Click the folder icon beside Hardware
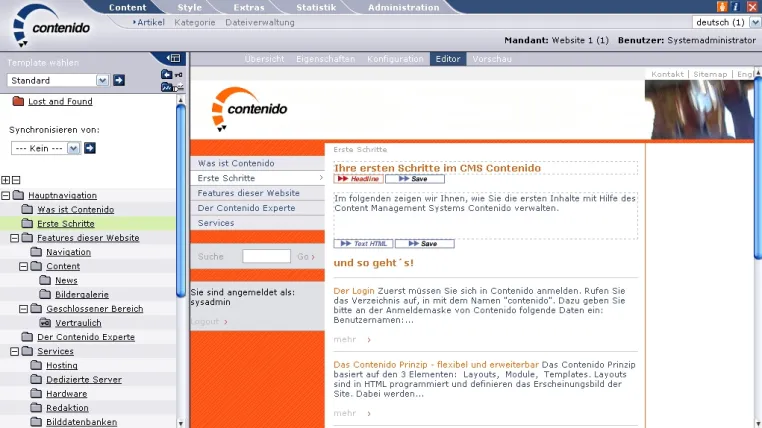Viewport: 762px width, 428px height. 36,394
